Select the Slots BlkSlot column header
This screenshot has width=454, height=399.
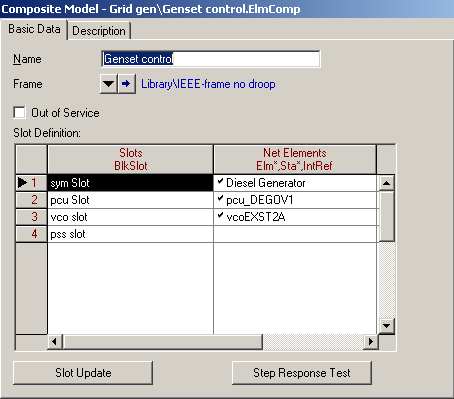click(x=130, y=159)
